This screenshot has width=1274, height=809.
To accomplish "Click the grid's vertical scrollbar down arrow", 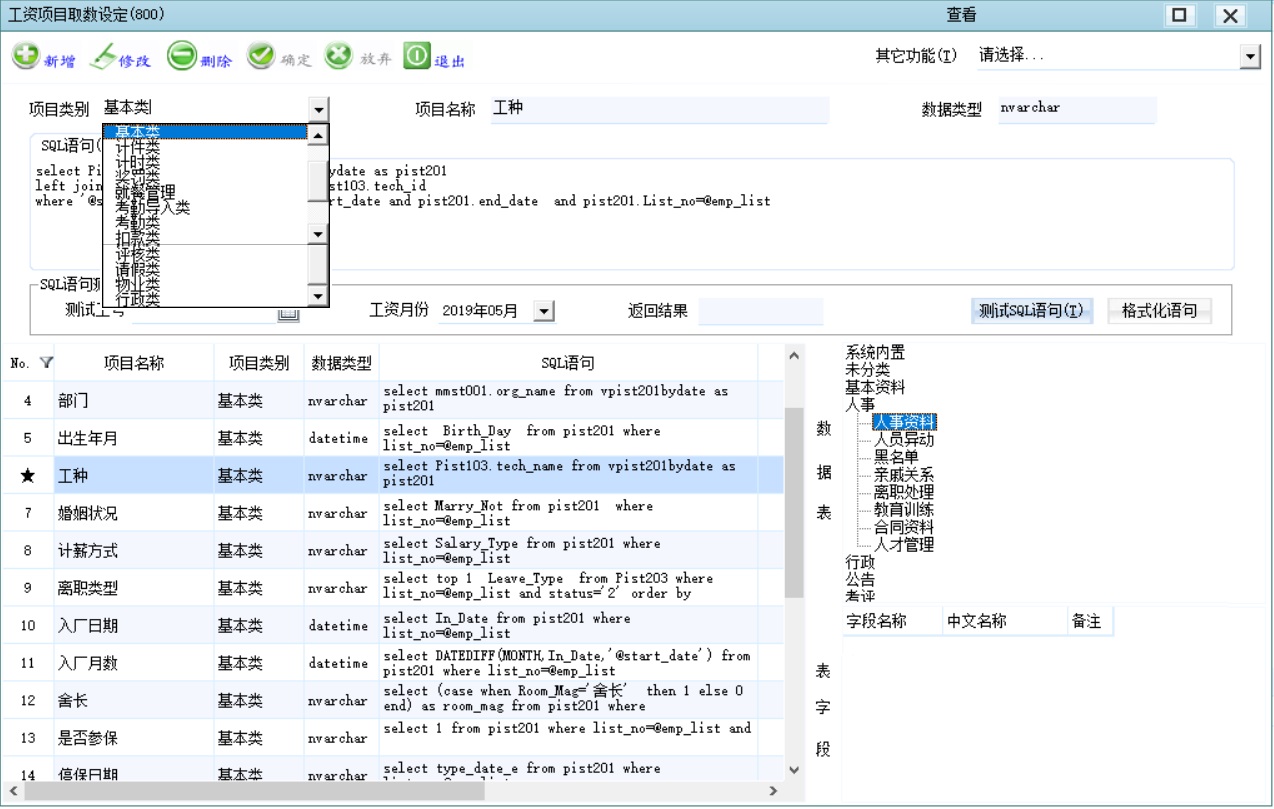I will (794, 770).
